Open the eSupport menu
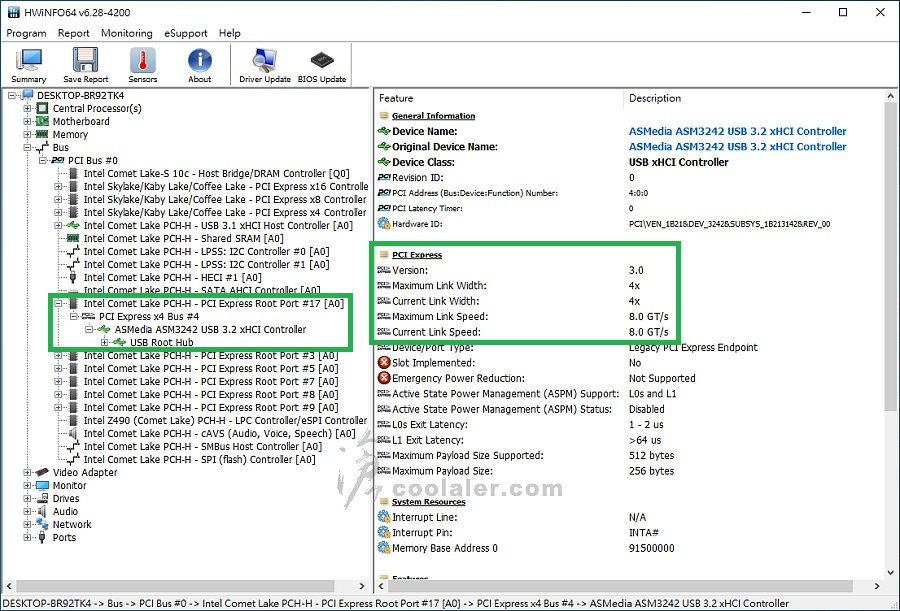Viewport: 900px width, 611px height. 186,33
